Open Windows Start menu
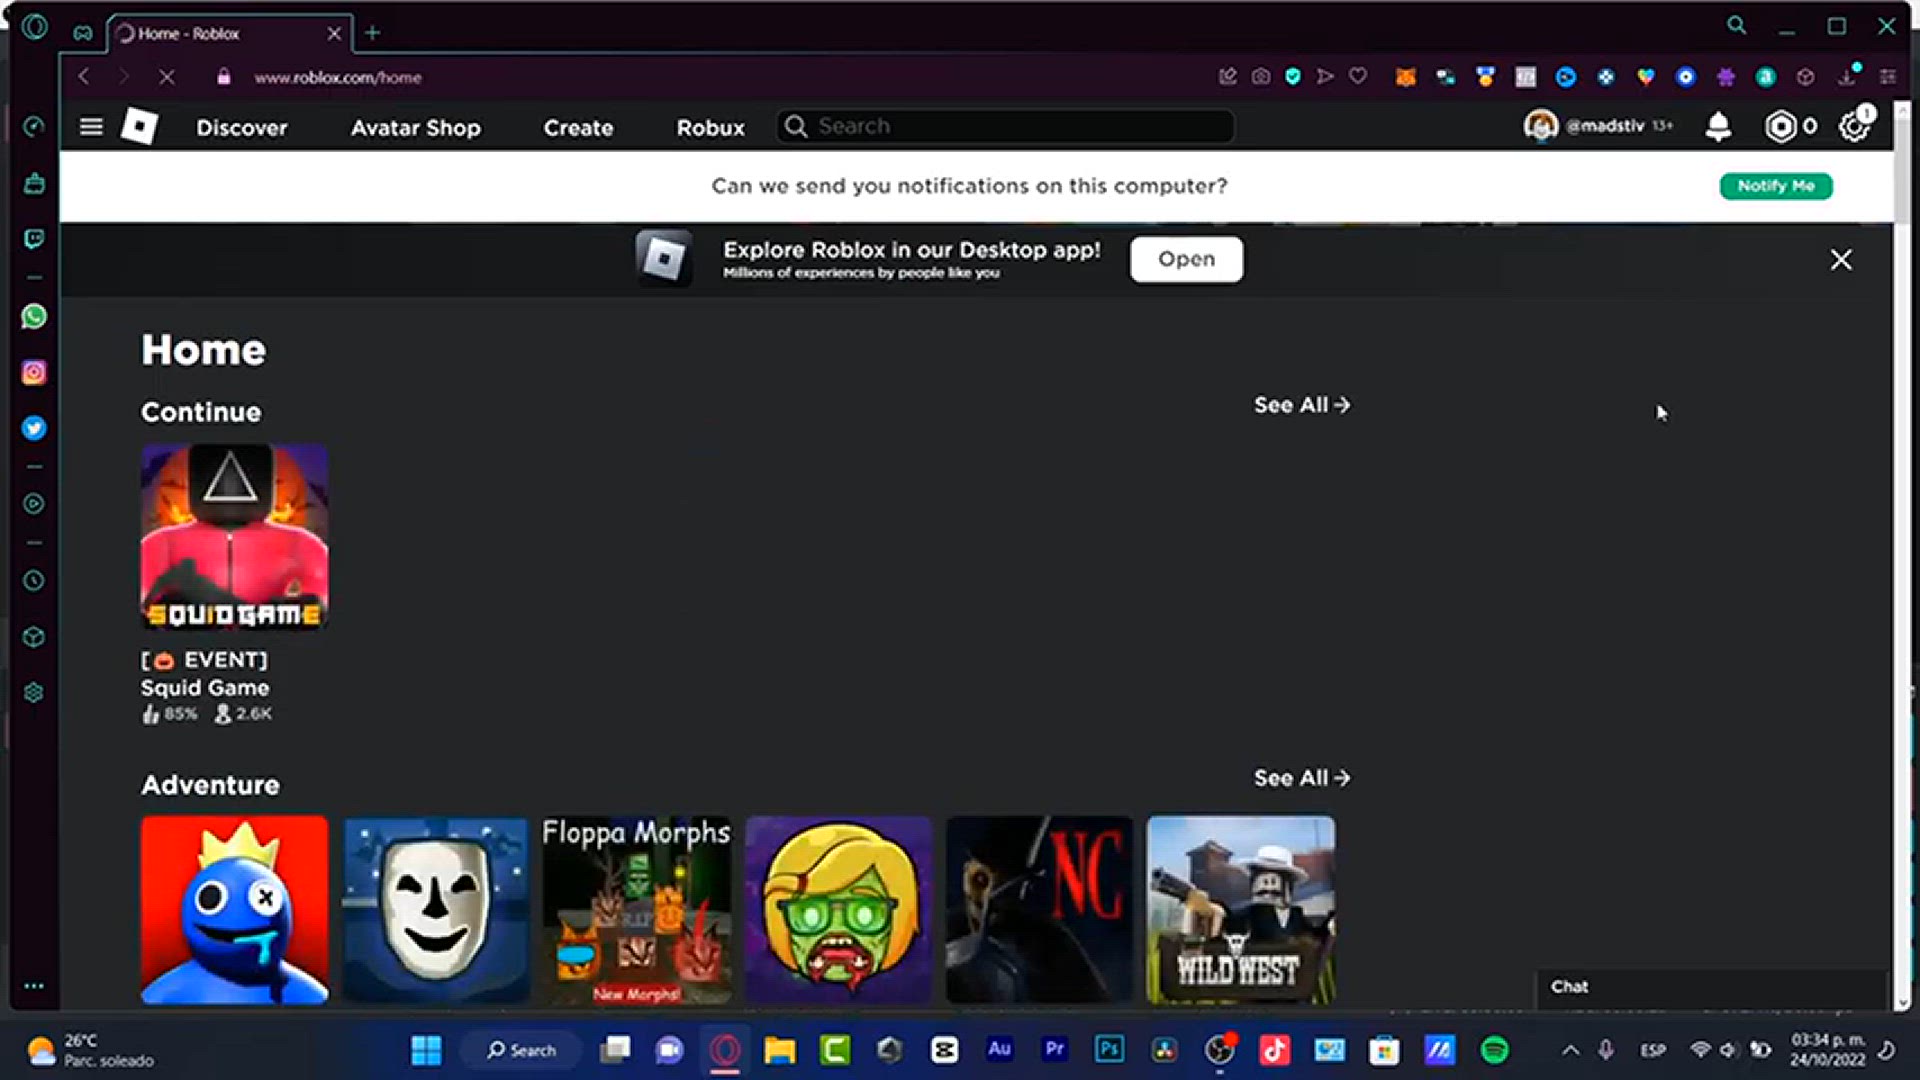1920x1080 pixels. click(x=427, y=1050)
